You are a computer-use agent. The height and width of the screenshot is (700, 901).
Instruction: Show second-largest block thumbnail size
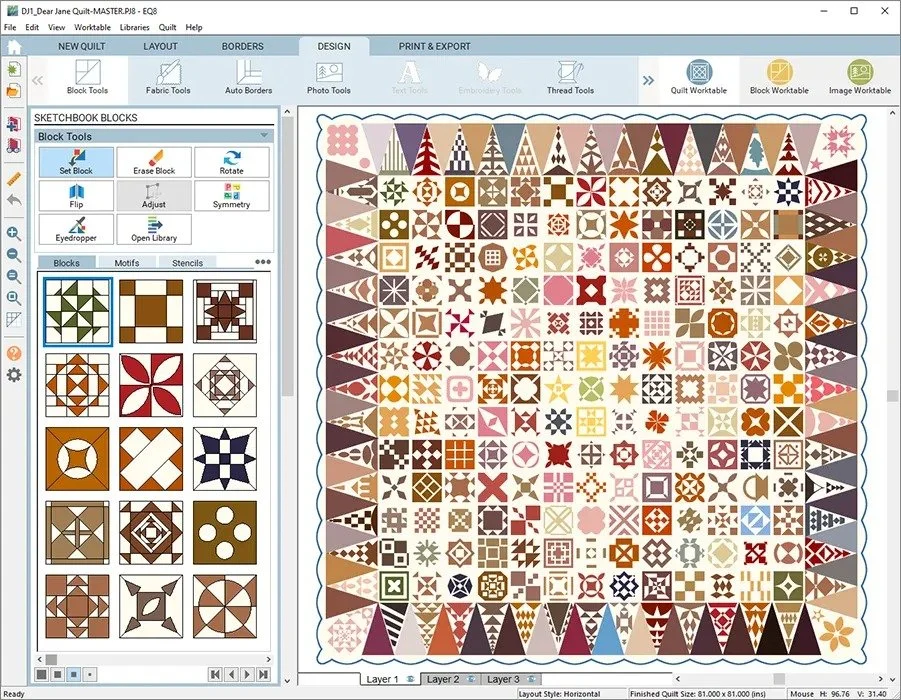click(57, 674)
